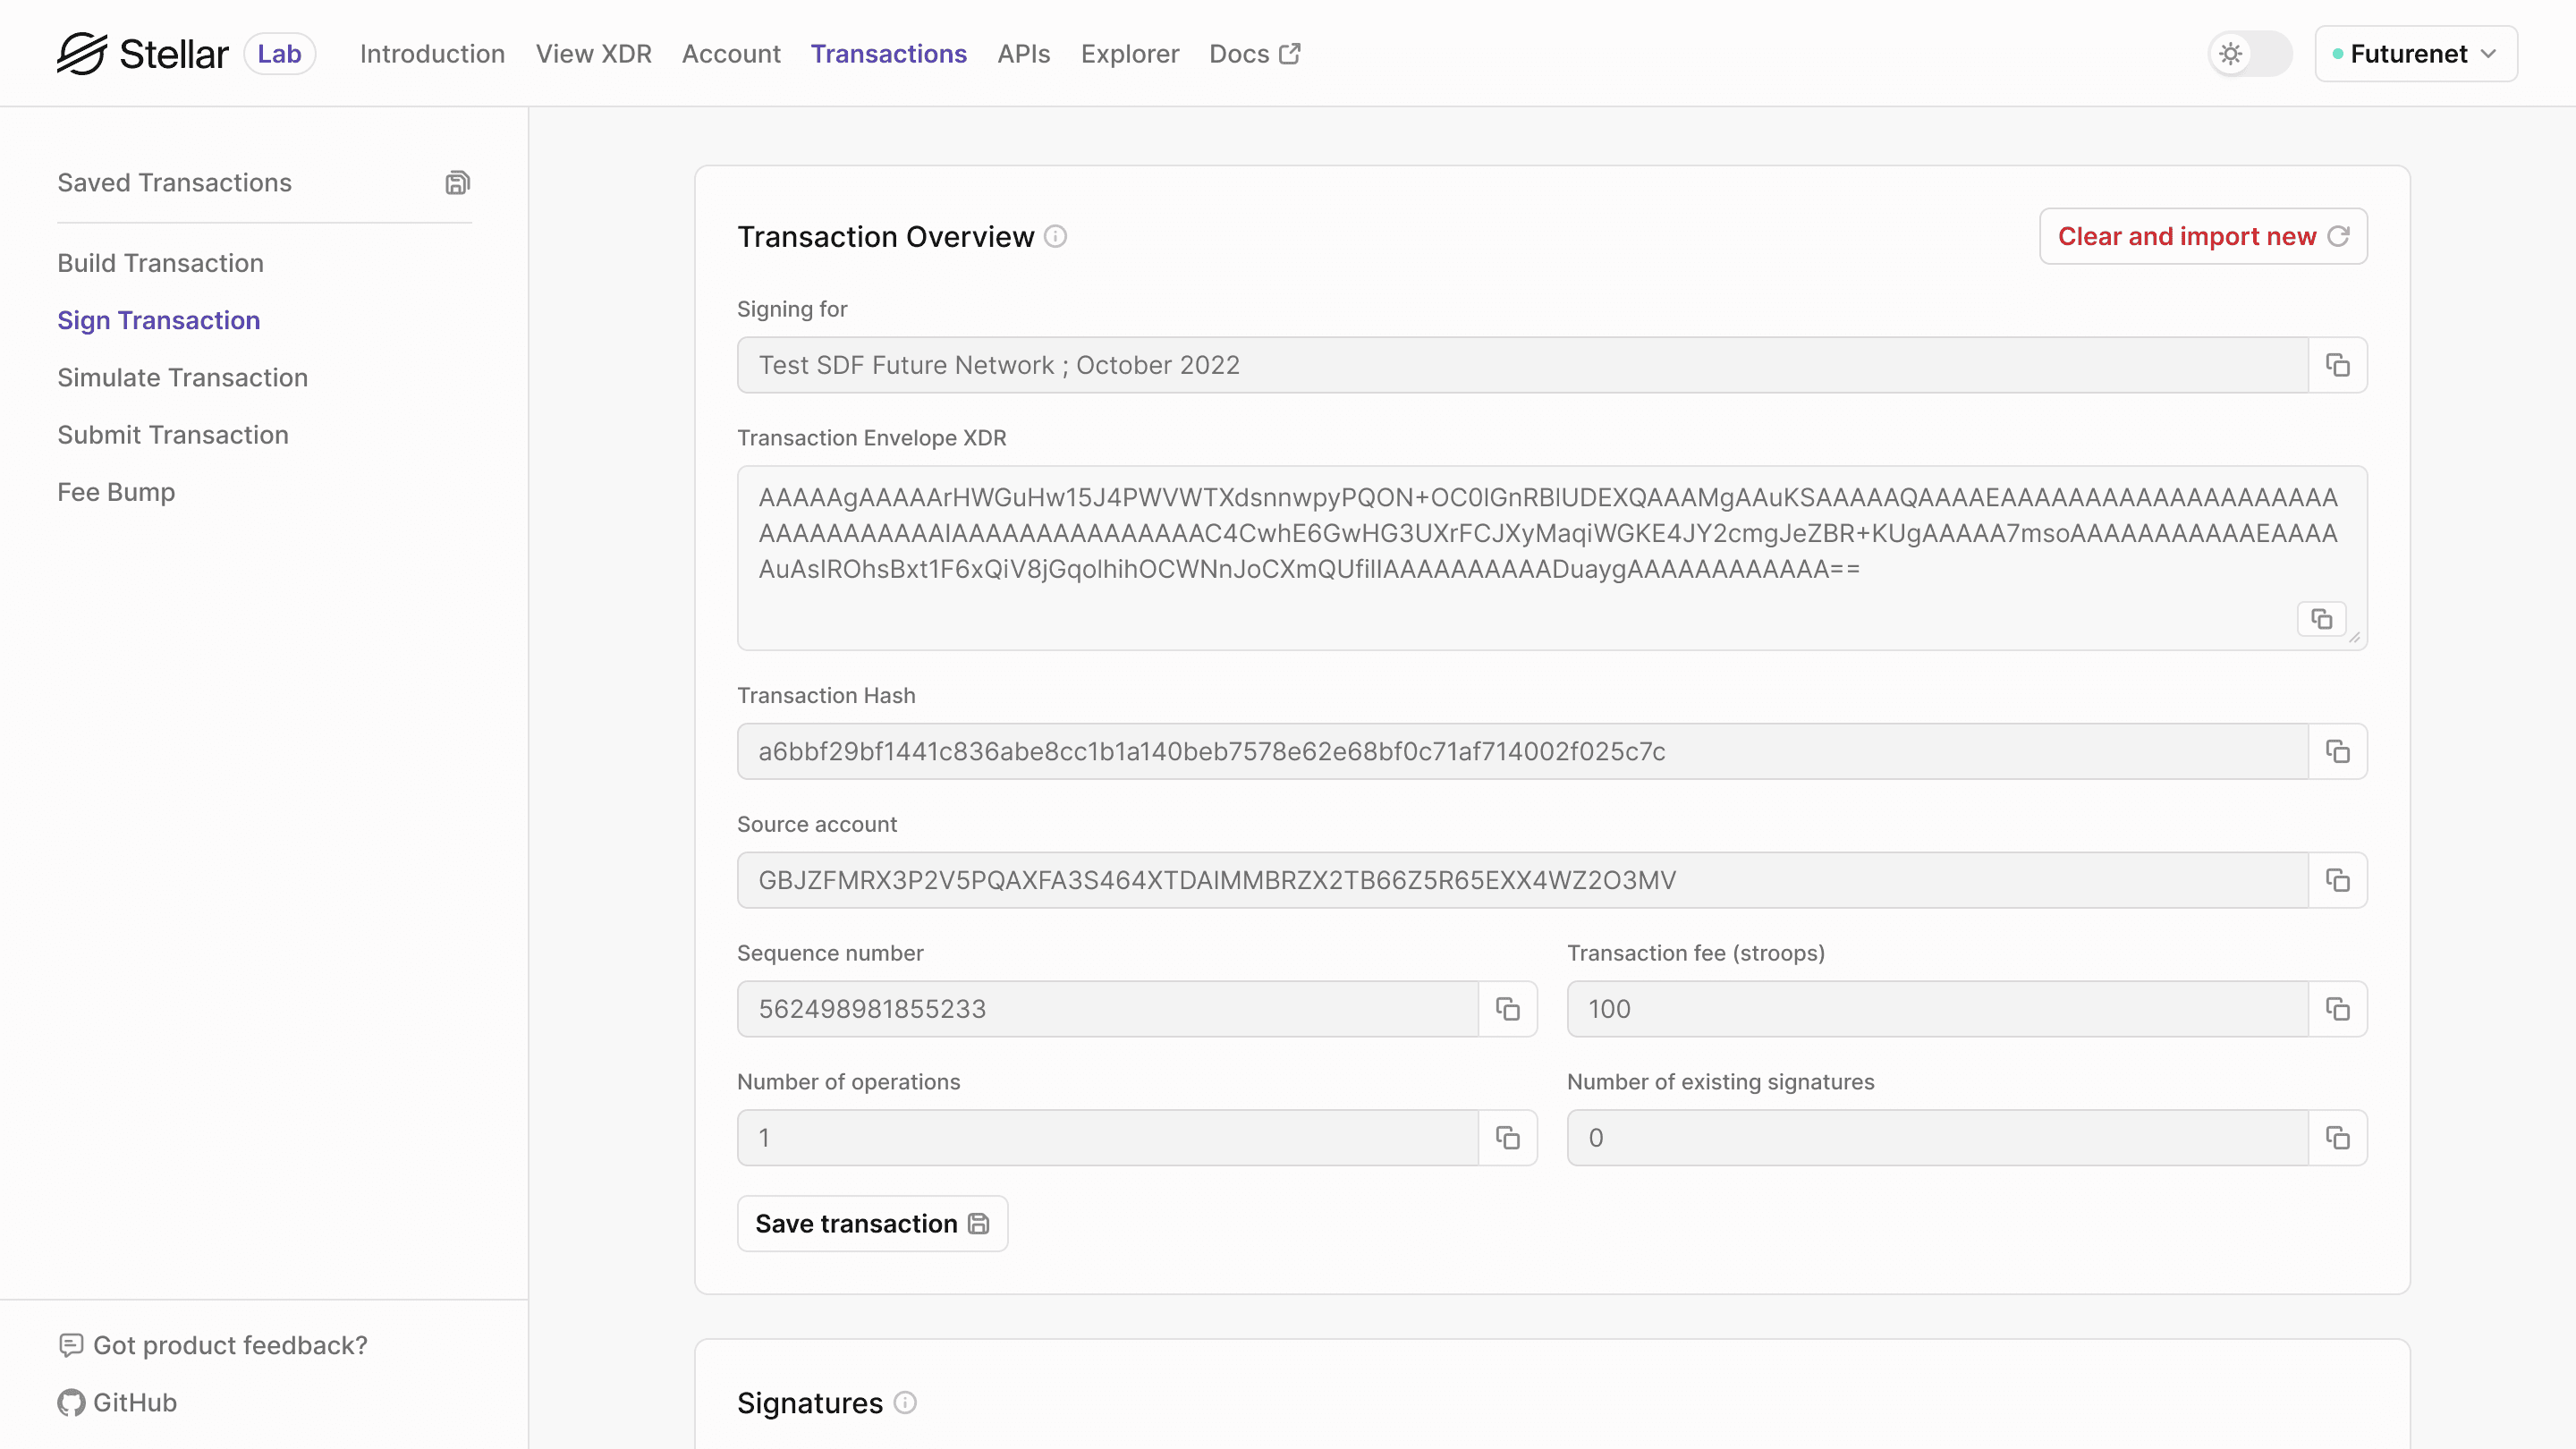Copy the Source account address
This screenshot has width=2576, height=1449.
[x=2337, y=880]
